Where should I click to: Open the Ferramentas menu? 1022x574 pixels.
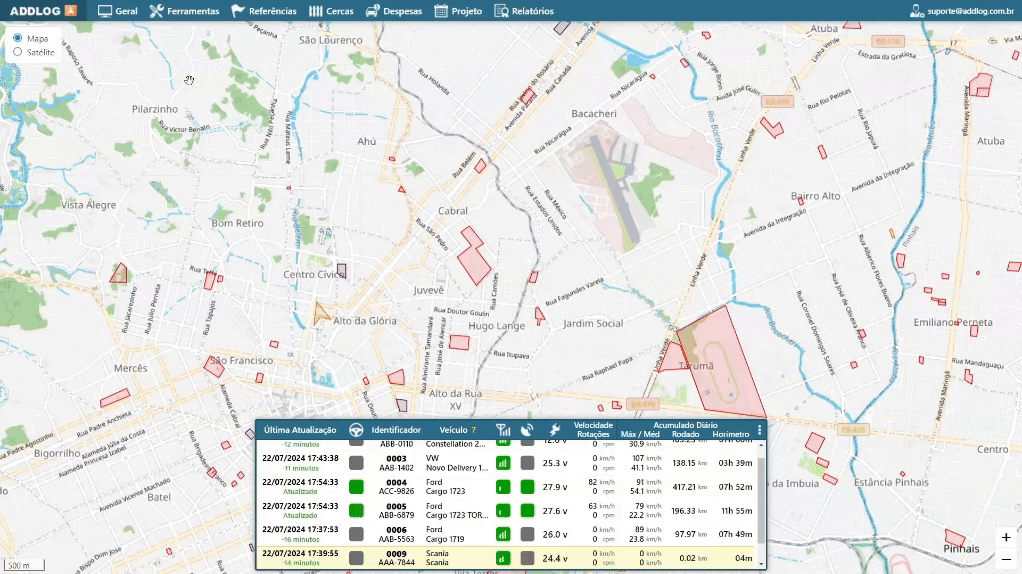tap(184, 11)
